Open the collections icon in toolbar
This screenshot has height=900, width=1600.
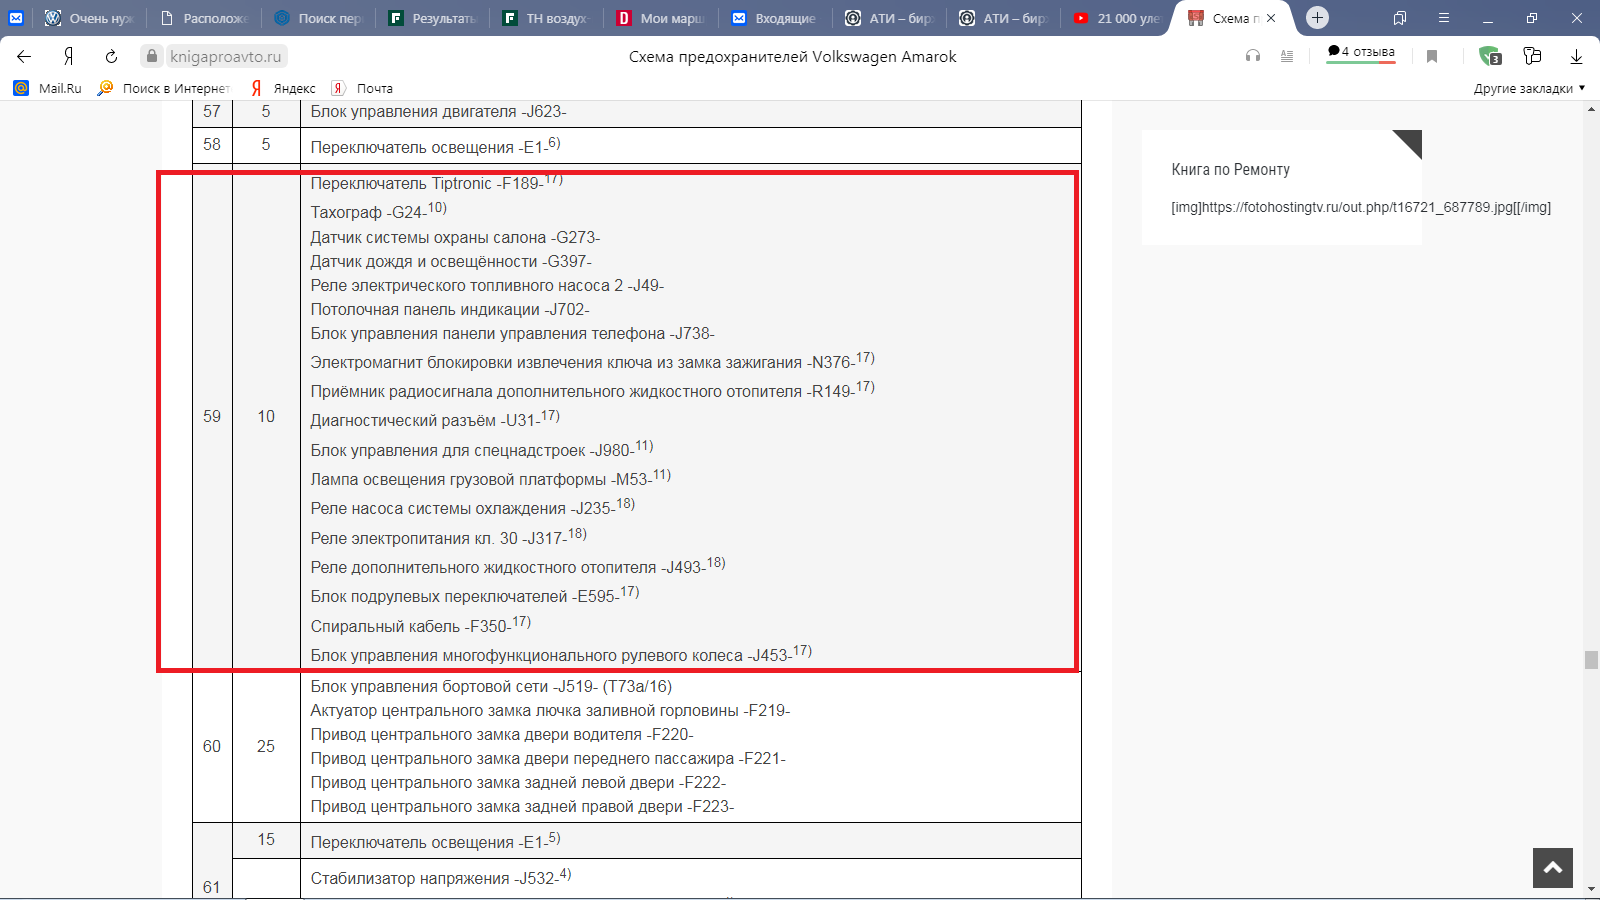click(1532, 57)
